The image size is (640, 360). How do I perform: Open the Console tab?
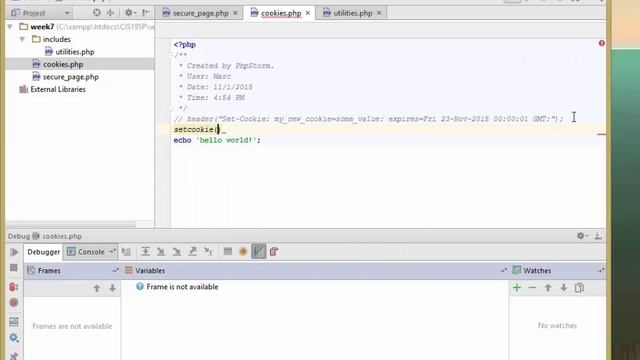(x=91, y=252)
